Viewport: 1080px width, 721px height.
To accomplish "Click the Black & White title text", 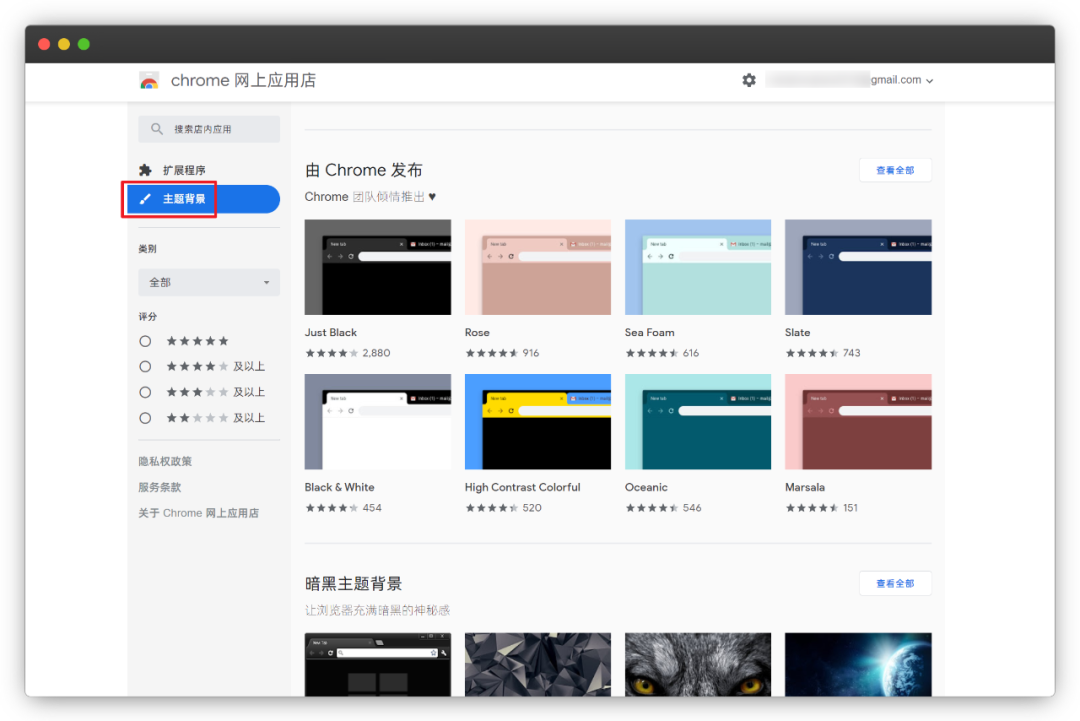I will click(340, 487).
